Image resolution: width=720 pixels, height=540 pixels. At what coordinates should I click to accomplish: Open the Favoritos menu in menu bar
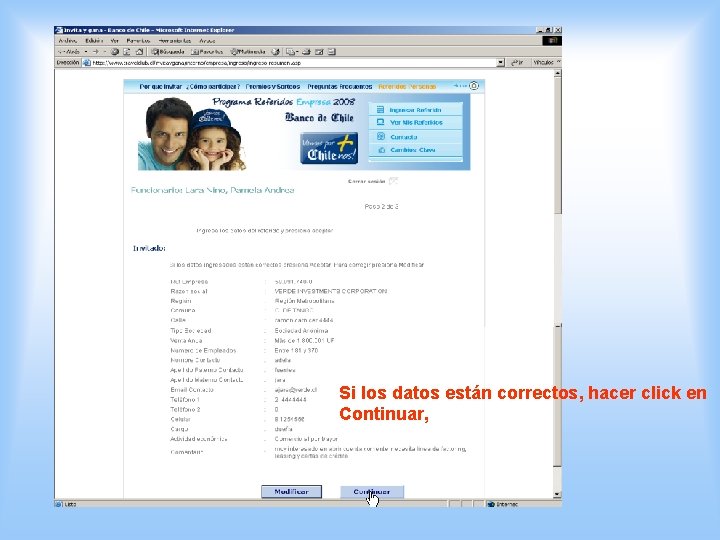pyautogui.click(x=138, y=41)
